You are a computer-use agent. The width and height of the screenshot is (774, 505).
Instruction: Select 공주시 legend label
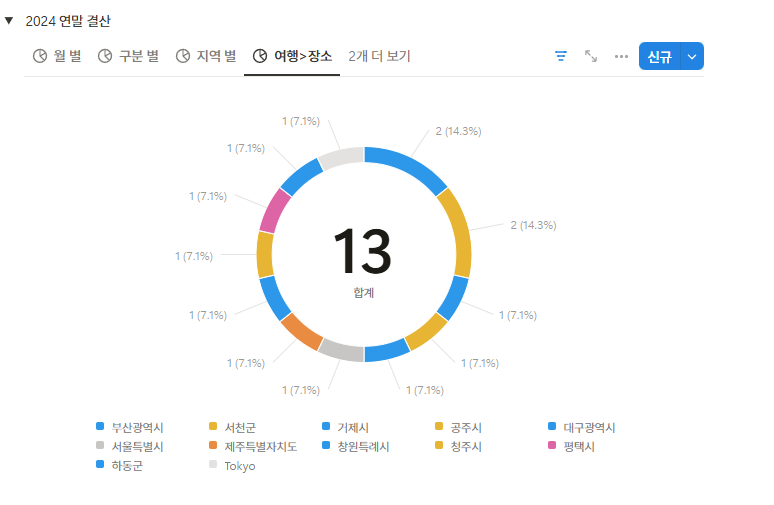[x=466, y=427]
